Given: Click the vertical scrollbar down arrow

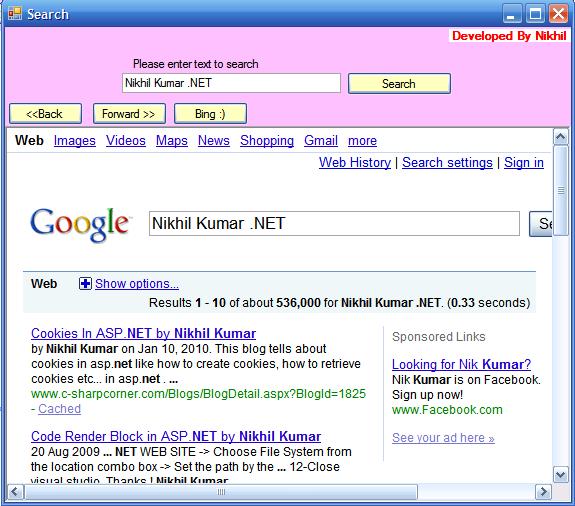Looking at the screenshot, I should pos(561,475).
